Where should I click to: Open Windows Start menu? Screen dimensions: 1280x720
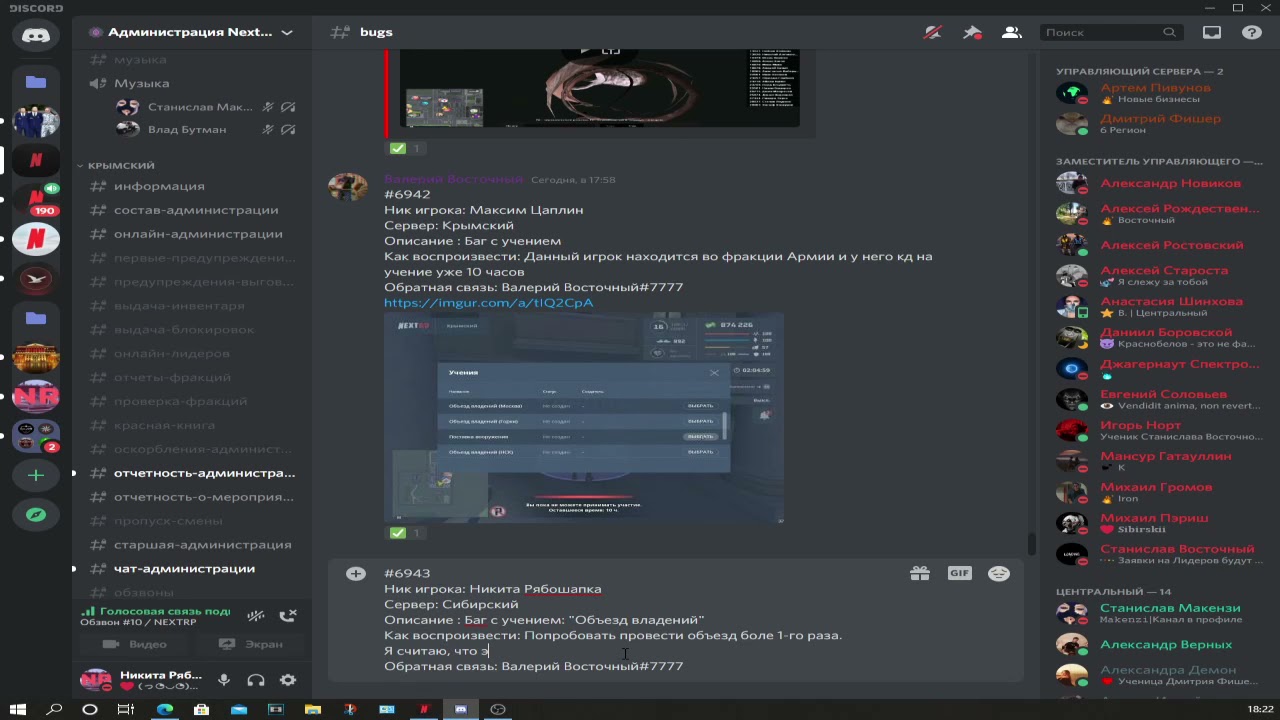coord(18,709)
